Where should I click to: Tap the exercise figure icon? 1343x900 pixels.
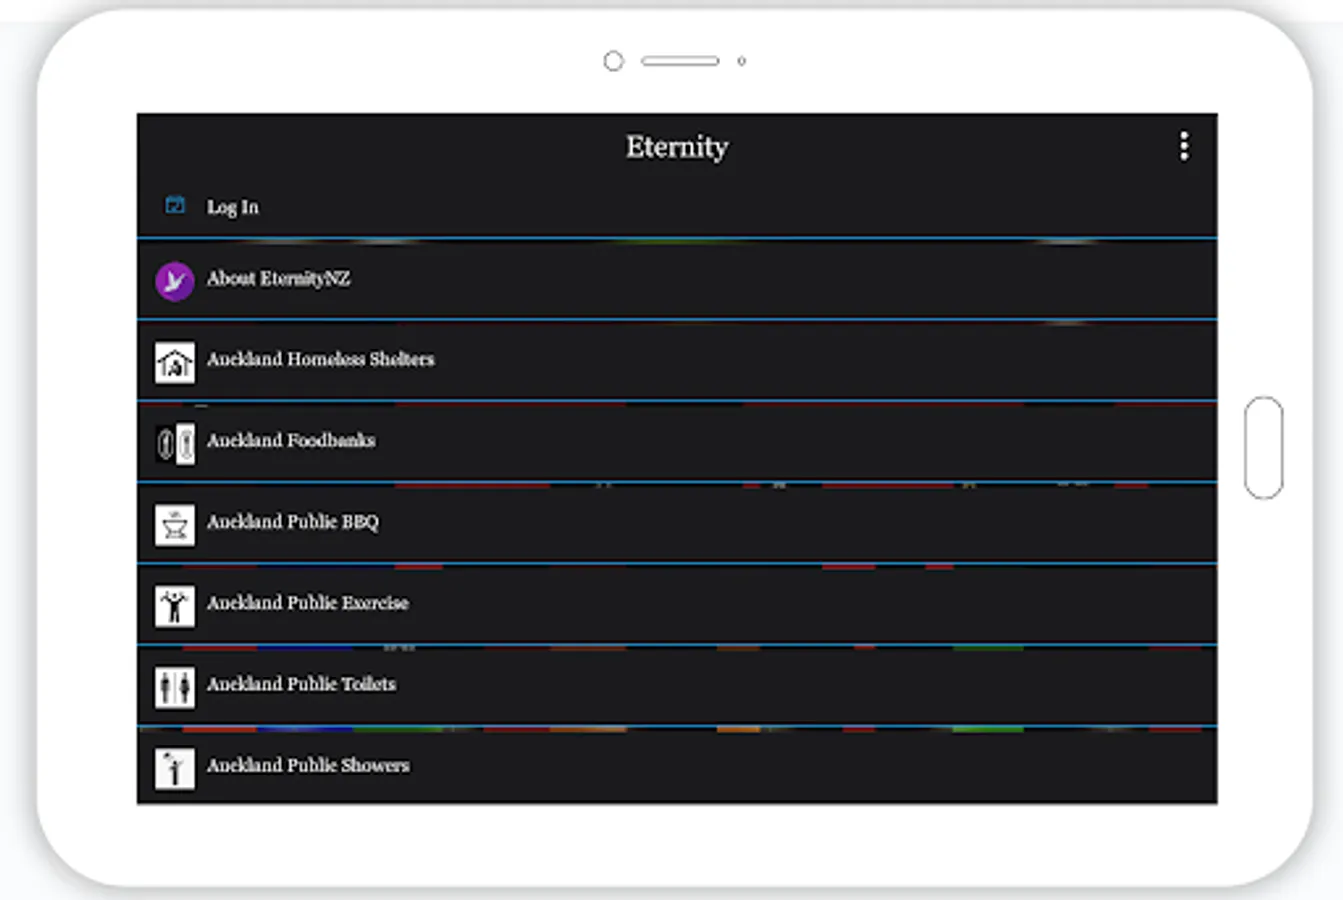pyautogui.click(x=174, y=606)
